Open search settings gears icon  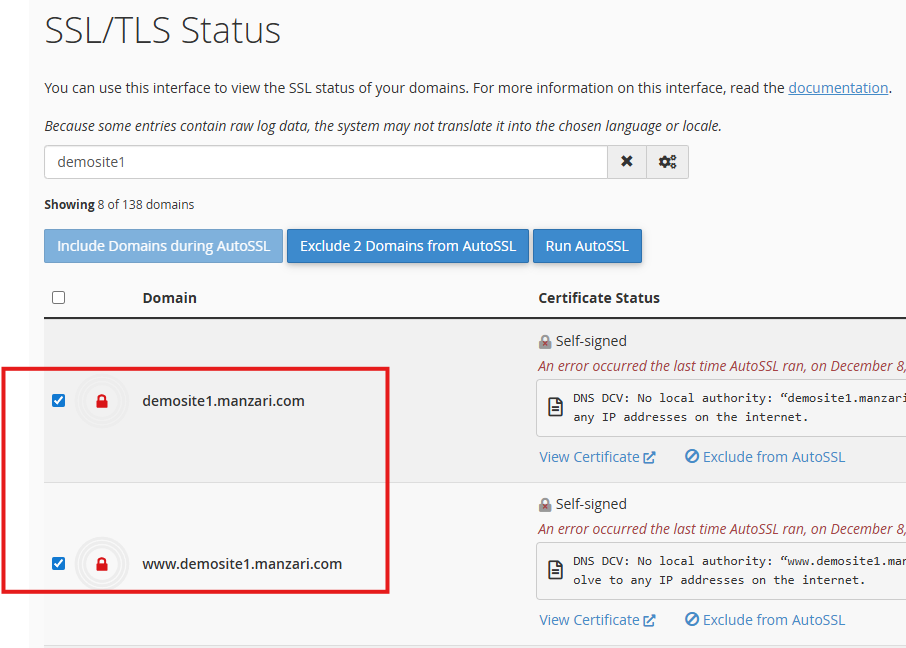click(x=667, y=162)
